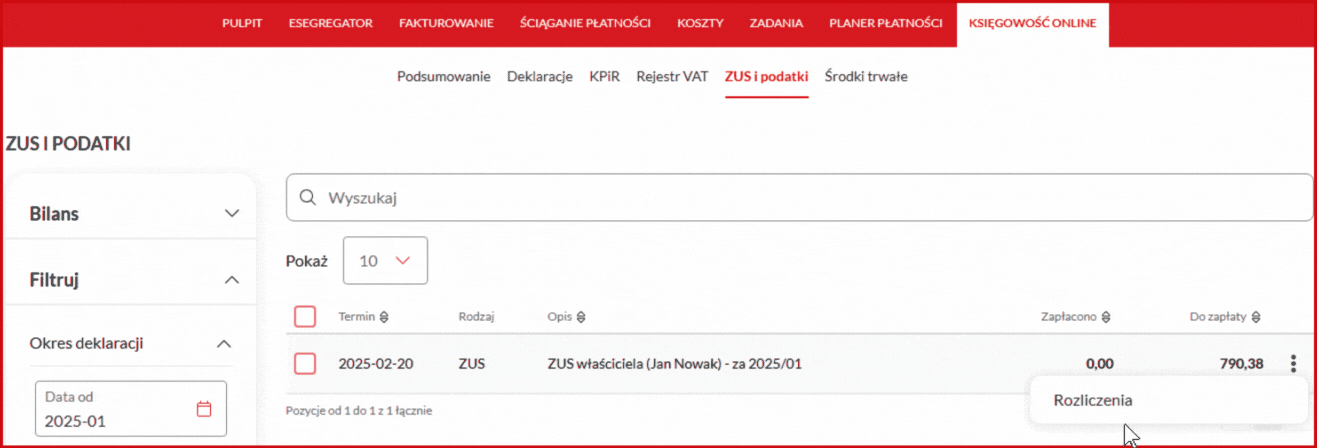Open the PLANER PŁATNOŚCI menu item

pyautogui.click(x=885, y=23)
